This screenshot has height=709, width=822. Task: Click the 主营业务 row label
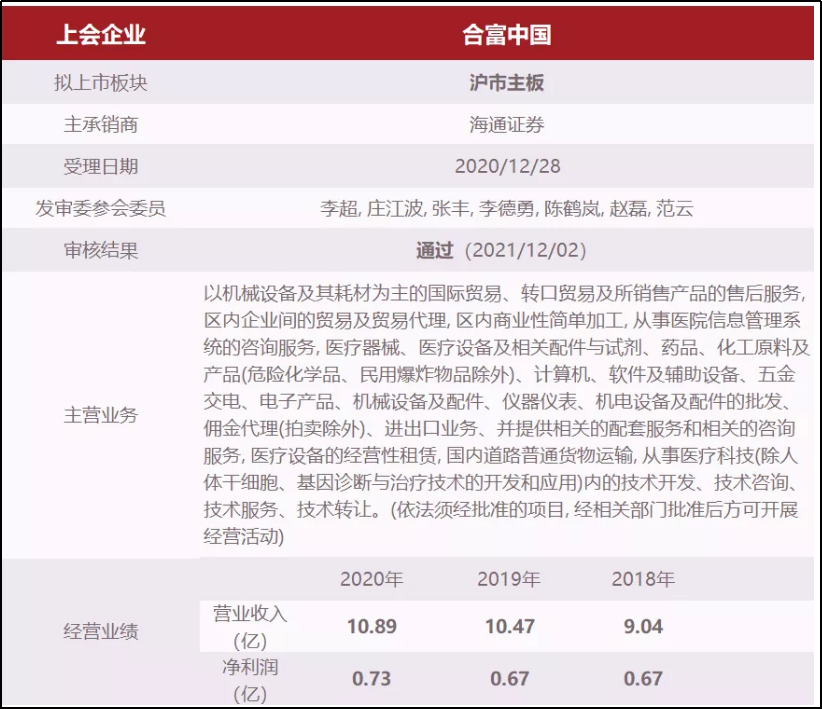pos(100,415)
